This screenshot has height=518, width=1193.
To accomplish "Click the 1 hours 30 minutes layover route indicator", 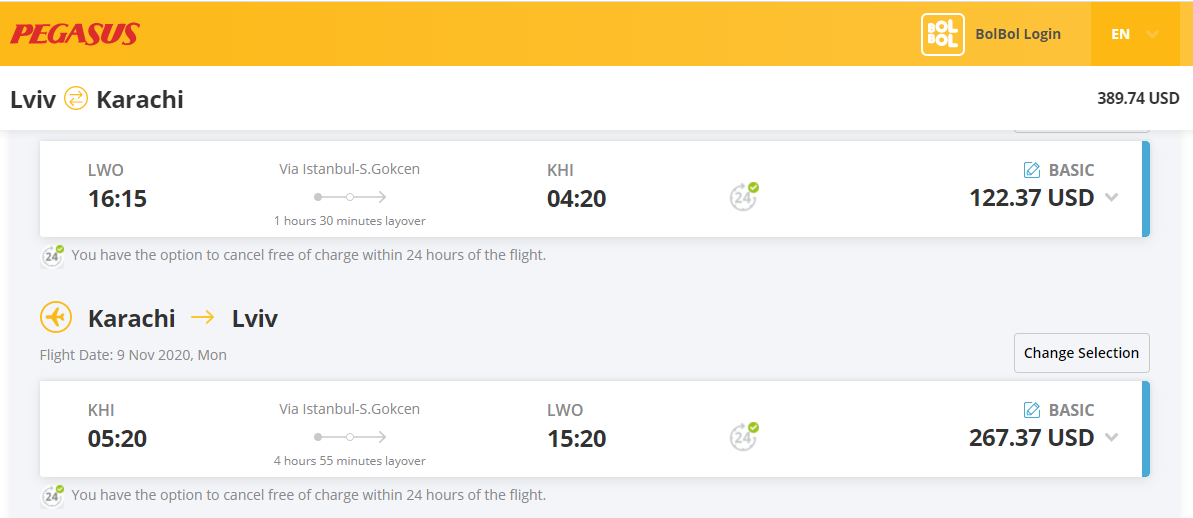I will [350, 197].
